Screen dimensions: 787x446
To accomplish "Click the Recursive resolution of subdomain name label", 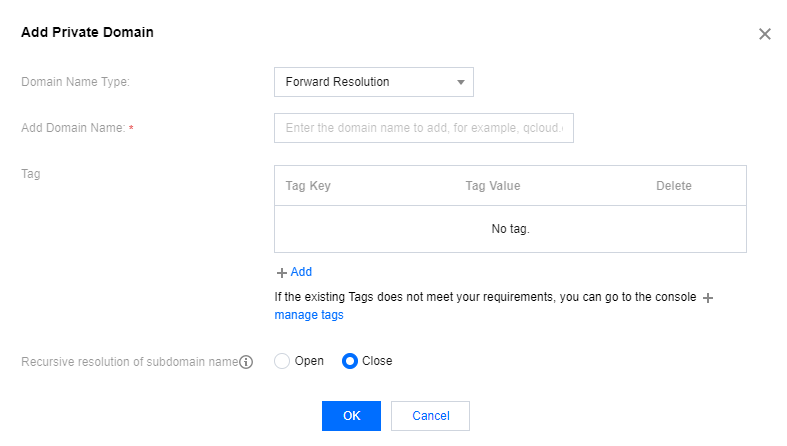I will coord(129,362).
